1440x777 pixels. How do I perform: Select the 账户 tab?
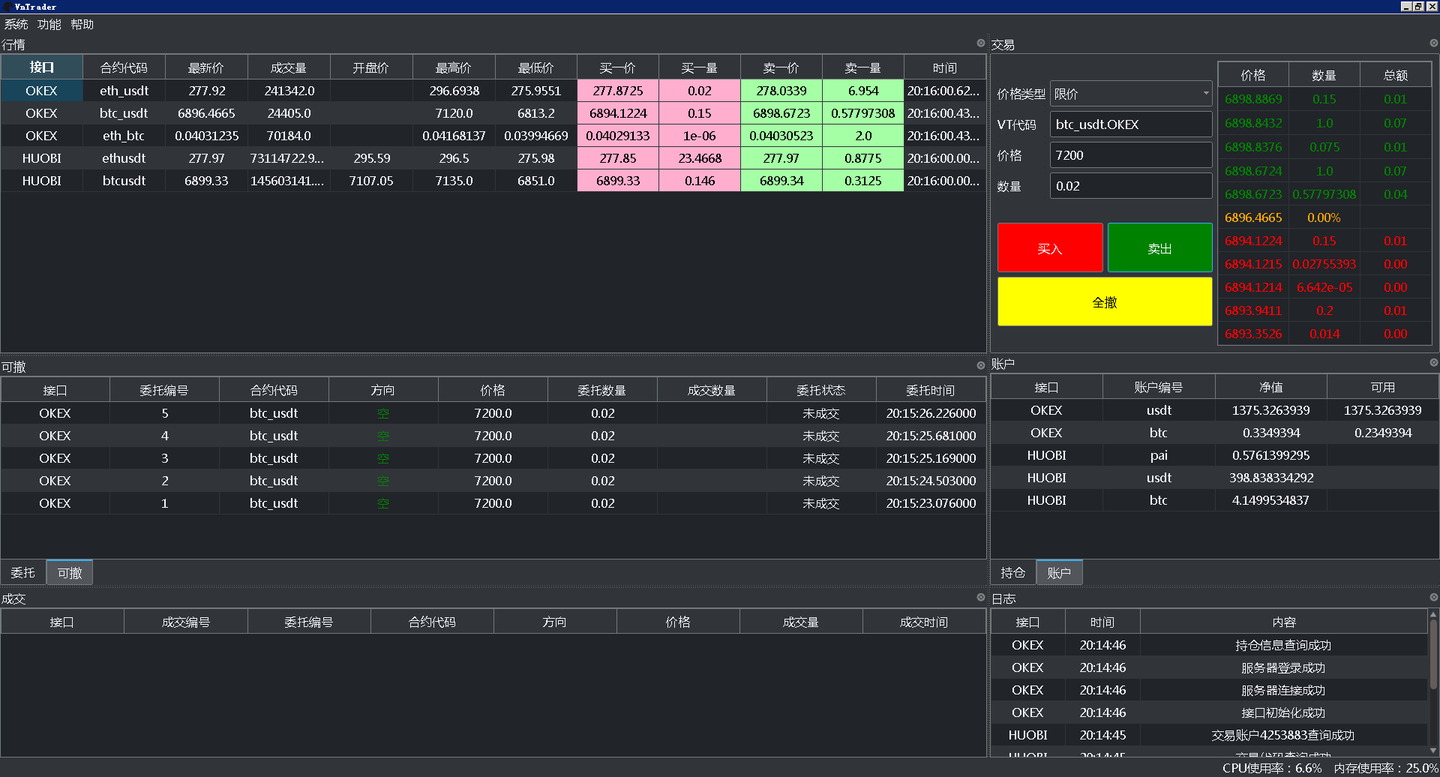pyautogui.click(x=1059, y=573)
